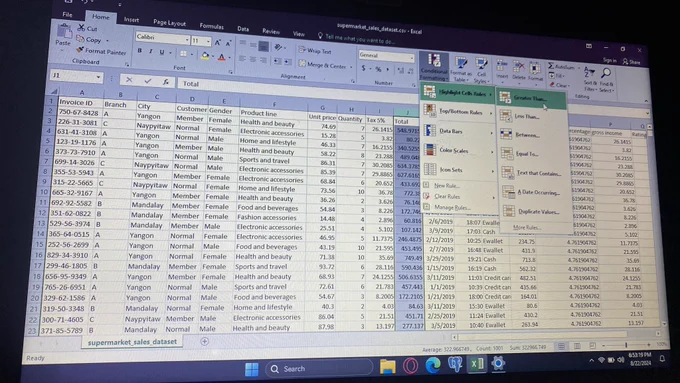
Task: Switch to the Insert tab
Action: [131, 20]
